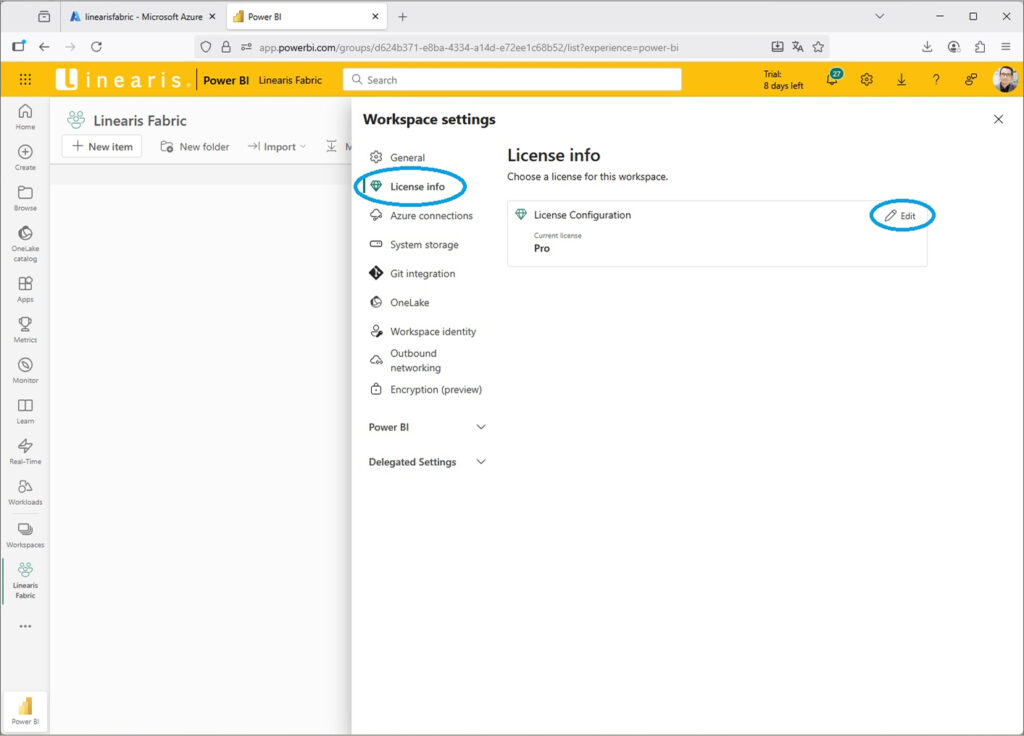Open a new browser tab
Image resolution: width=1024 pixels, height=736 pixels.
(x=402, y=16)
